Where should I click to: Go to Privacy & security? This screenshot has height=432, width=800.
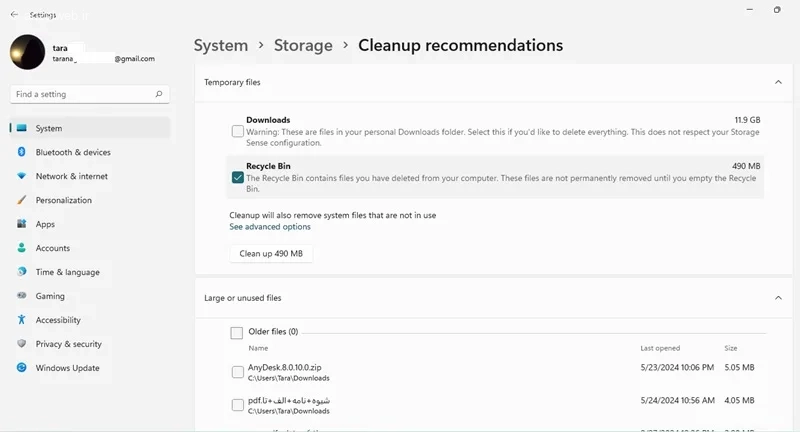[x=90, y=344]
